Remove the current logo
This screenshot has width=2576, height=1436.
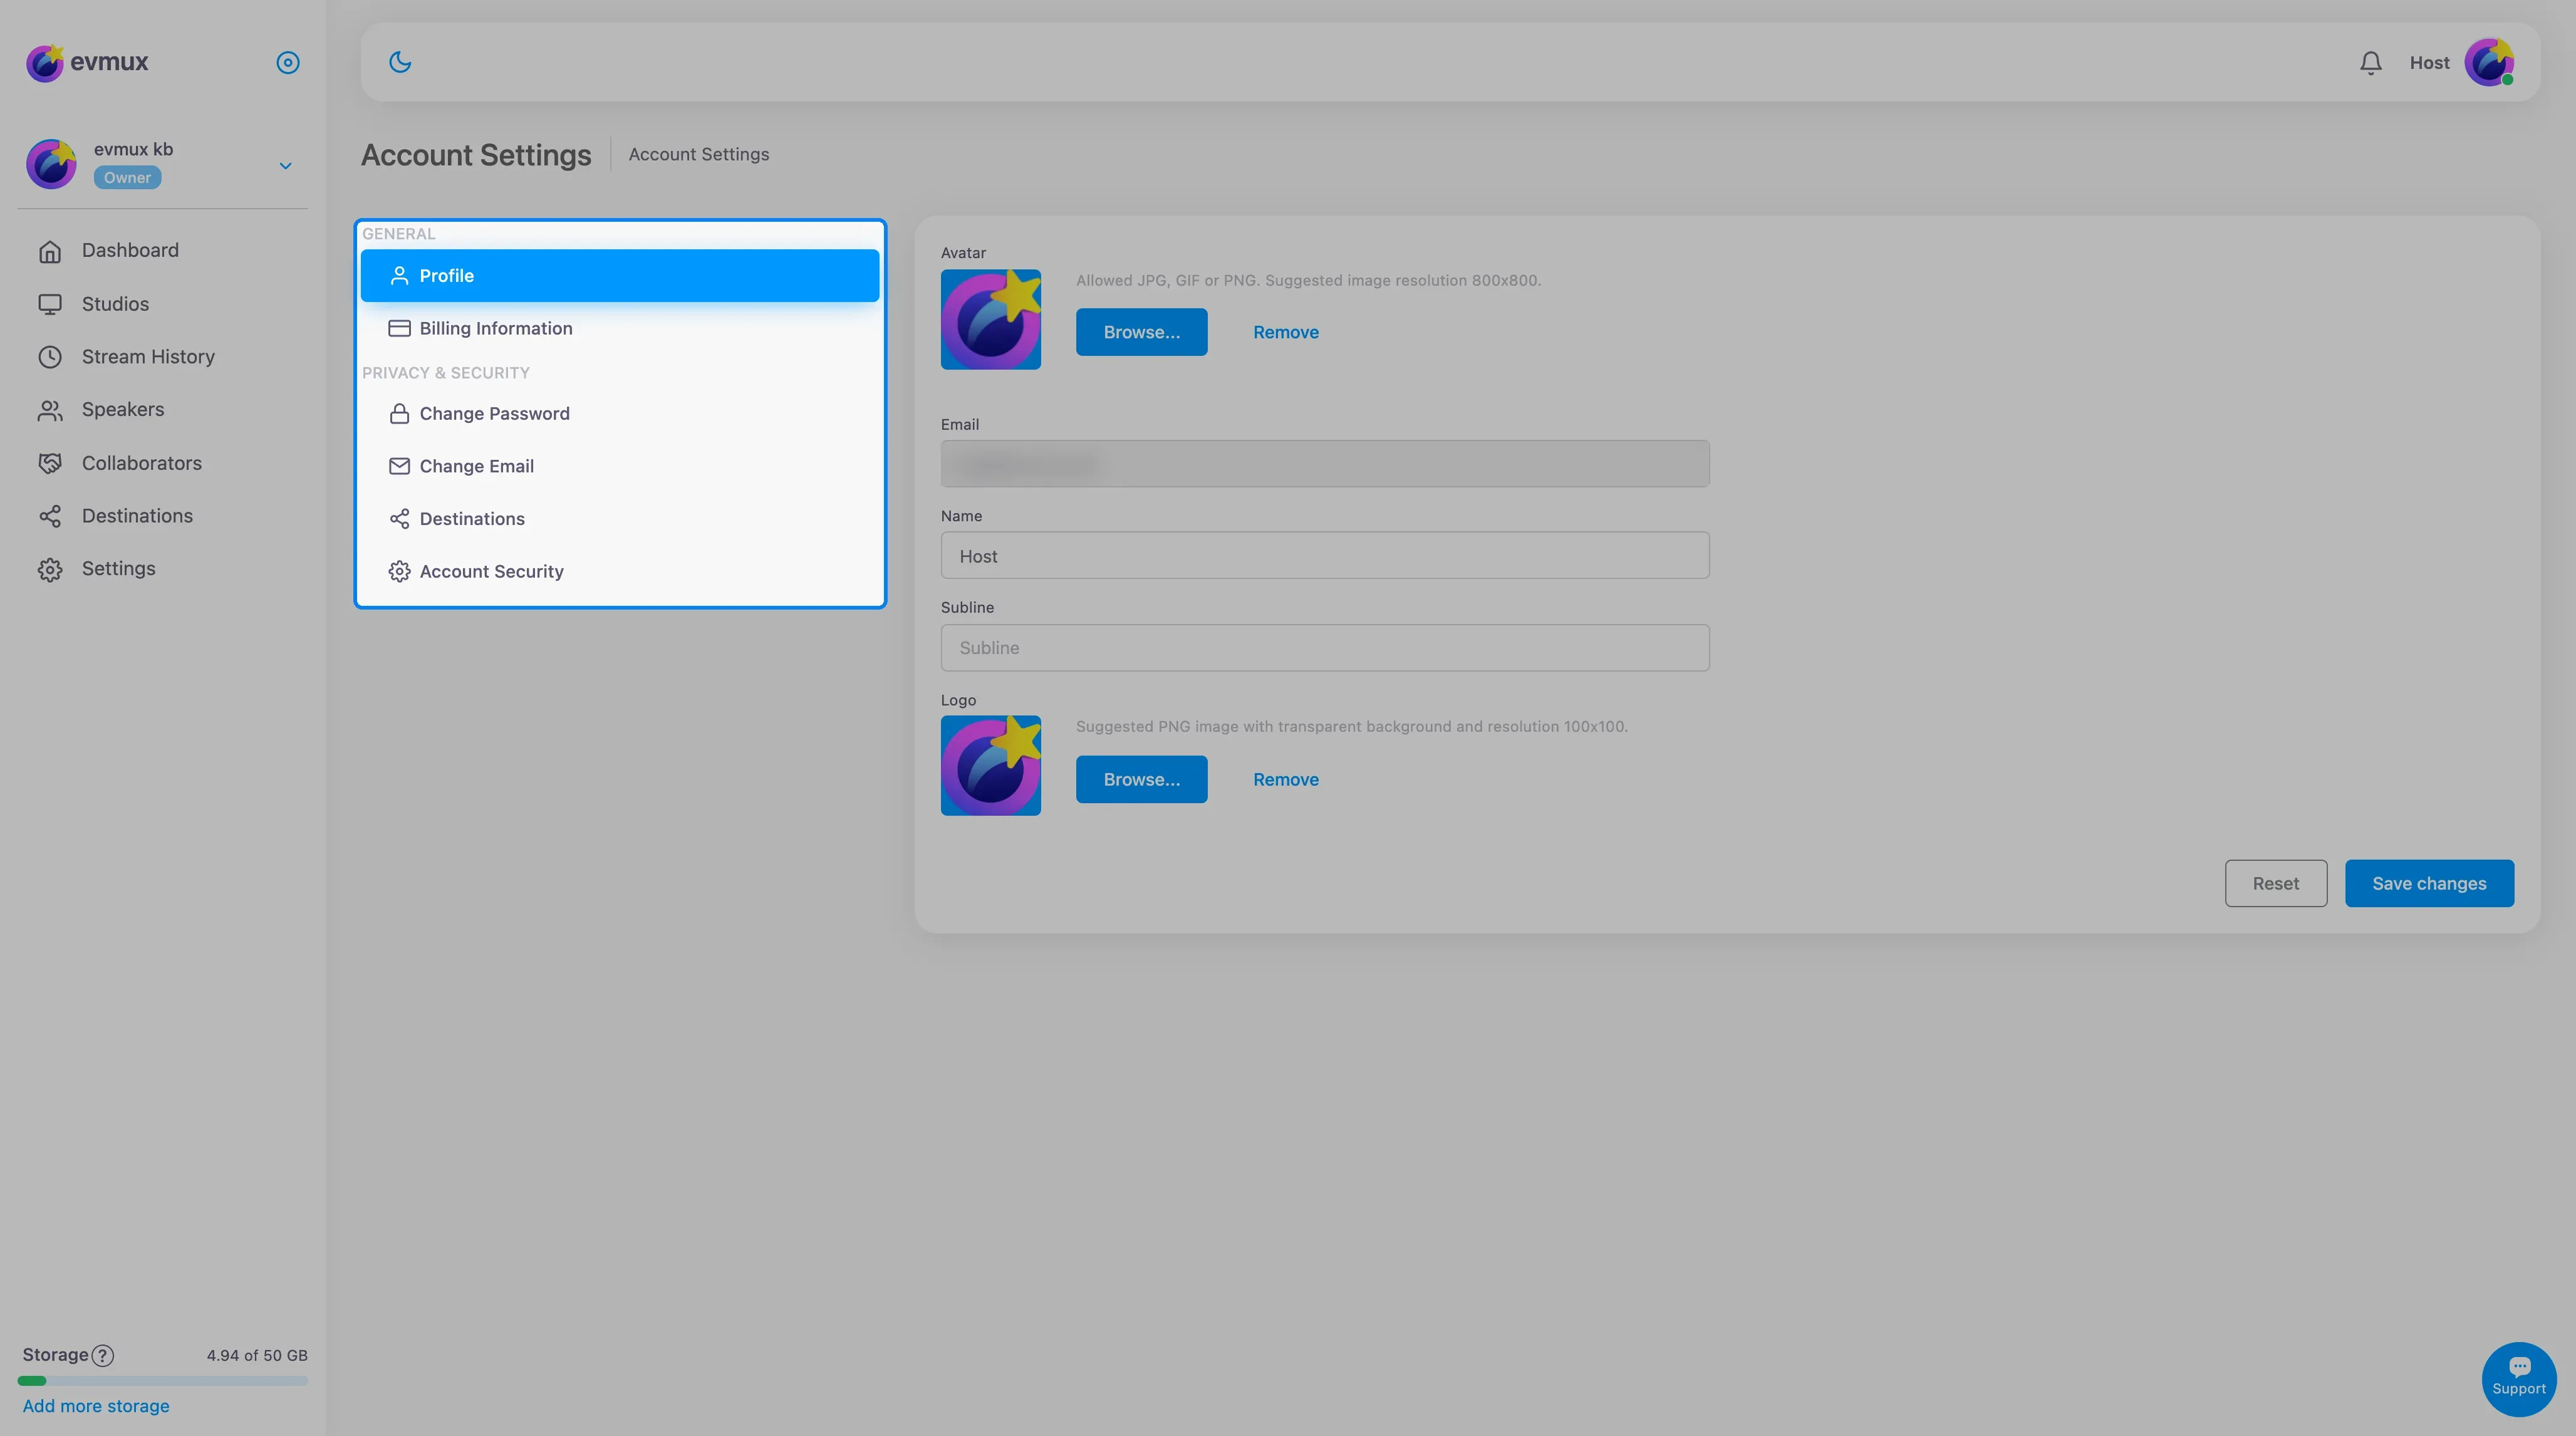[x=1285, y=779]
